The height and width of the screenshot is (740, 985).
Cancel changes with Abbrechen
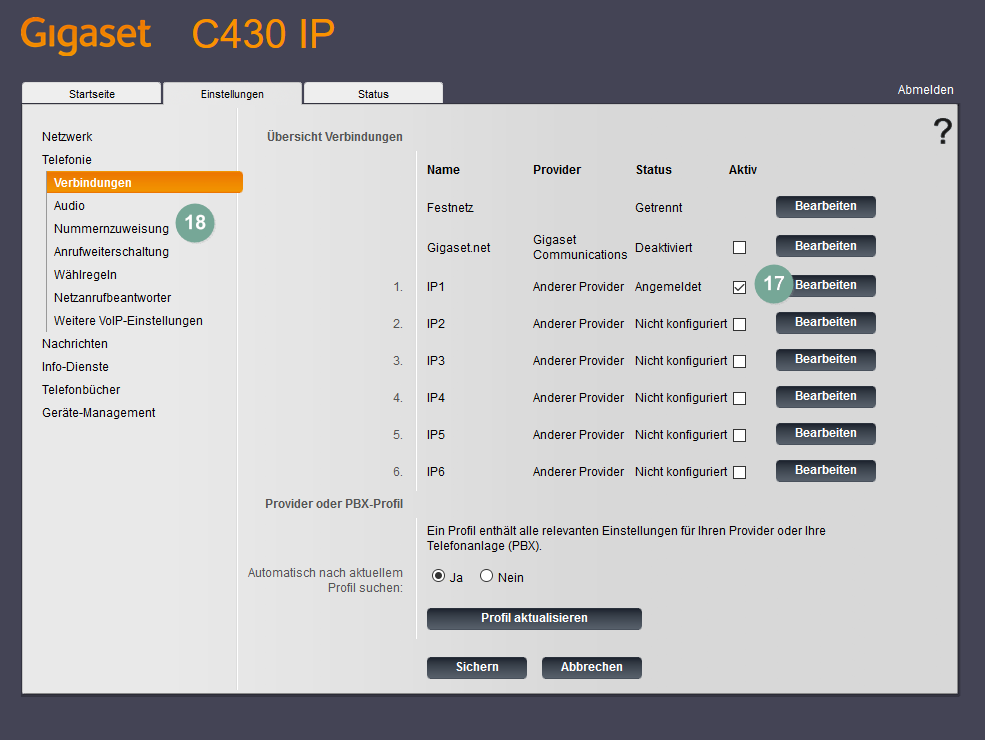(592, 667)
